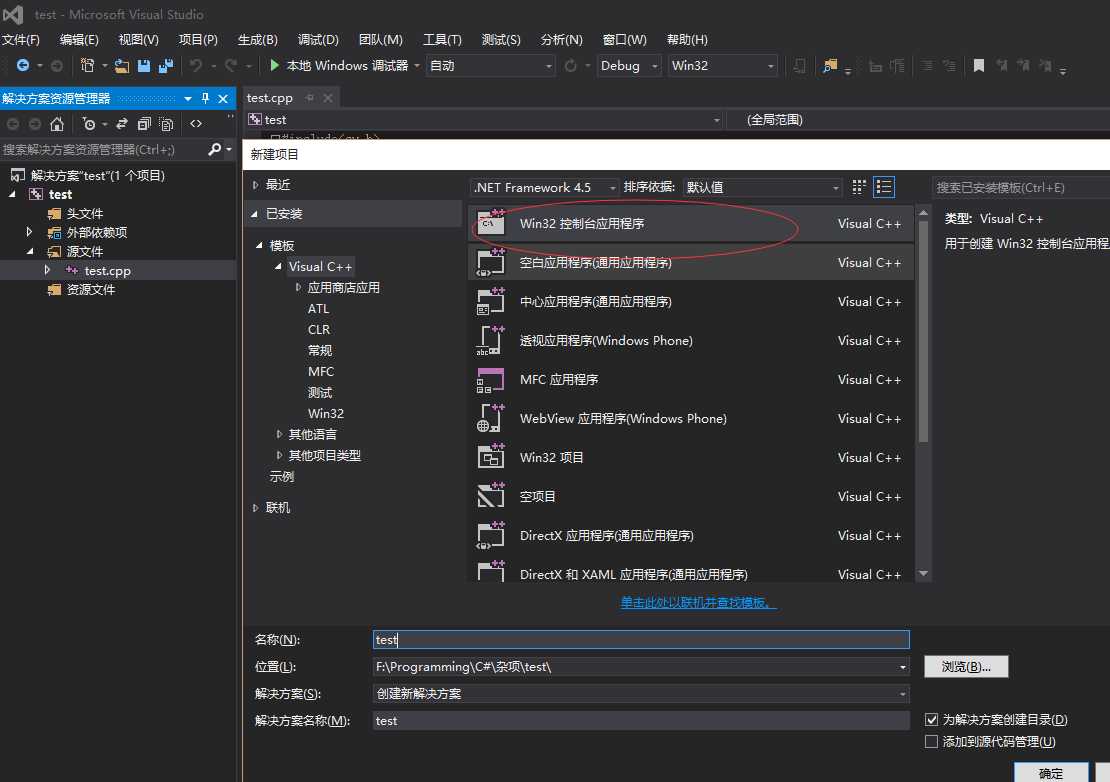This screenshot has height=782, width=1110.
Task: Expand test.cpp in Solution Explorer
Action: (x=47, y=270)
